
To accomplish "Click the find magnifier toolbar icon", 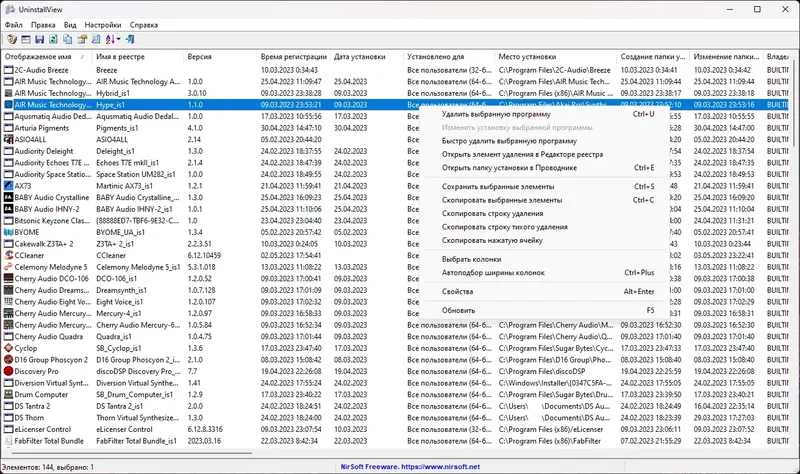I will pos(95,39).
